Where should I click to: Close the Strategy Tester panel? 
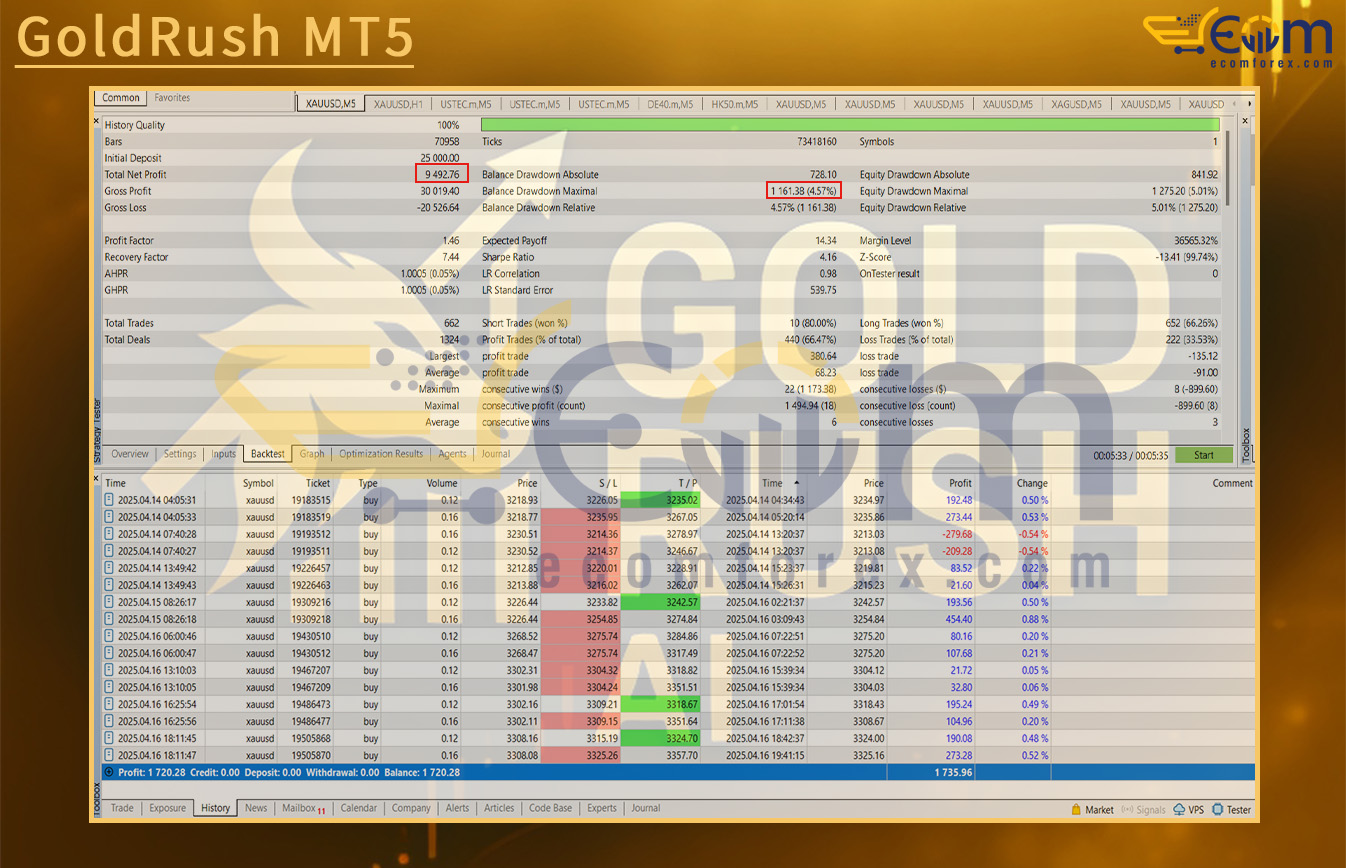(x=97, y=121)
